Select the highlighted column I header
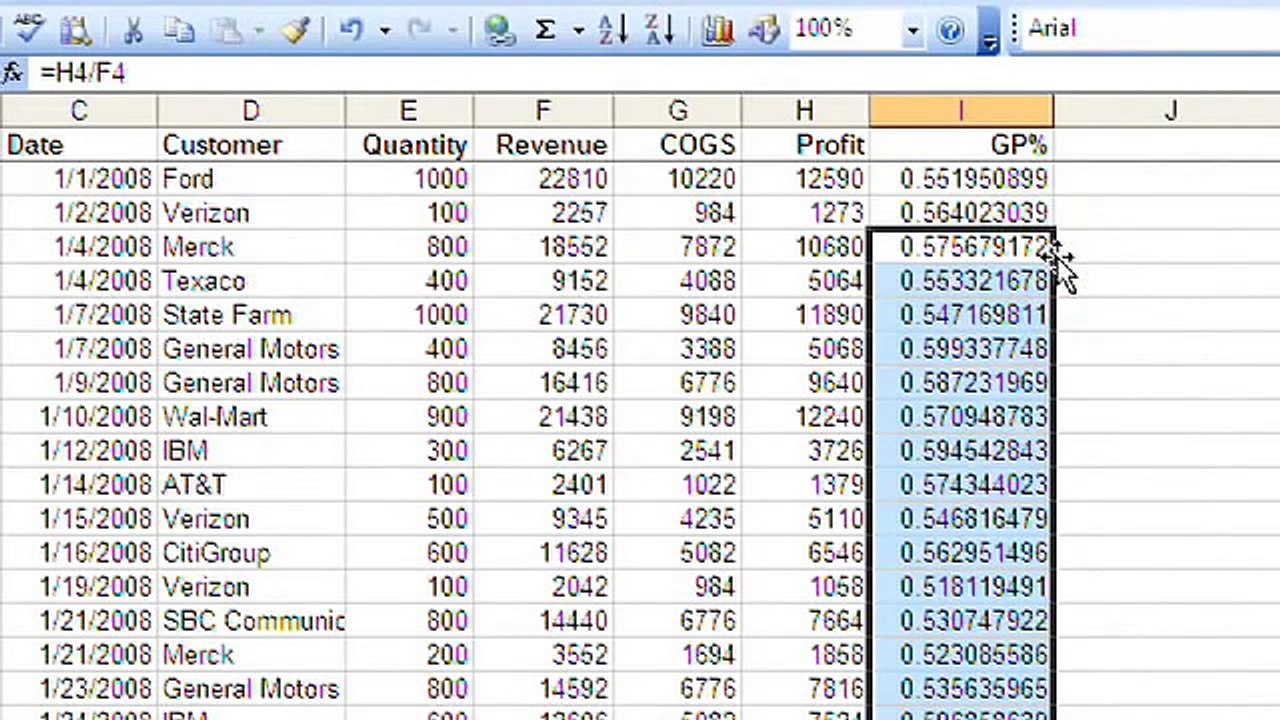The height and width of the screenshot is (720, 1280). pyautogui.click(x=961, y=110)
